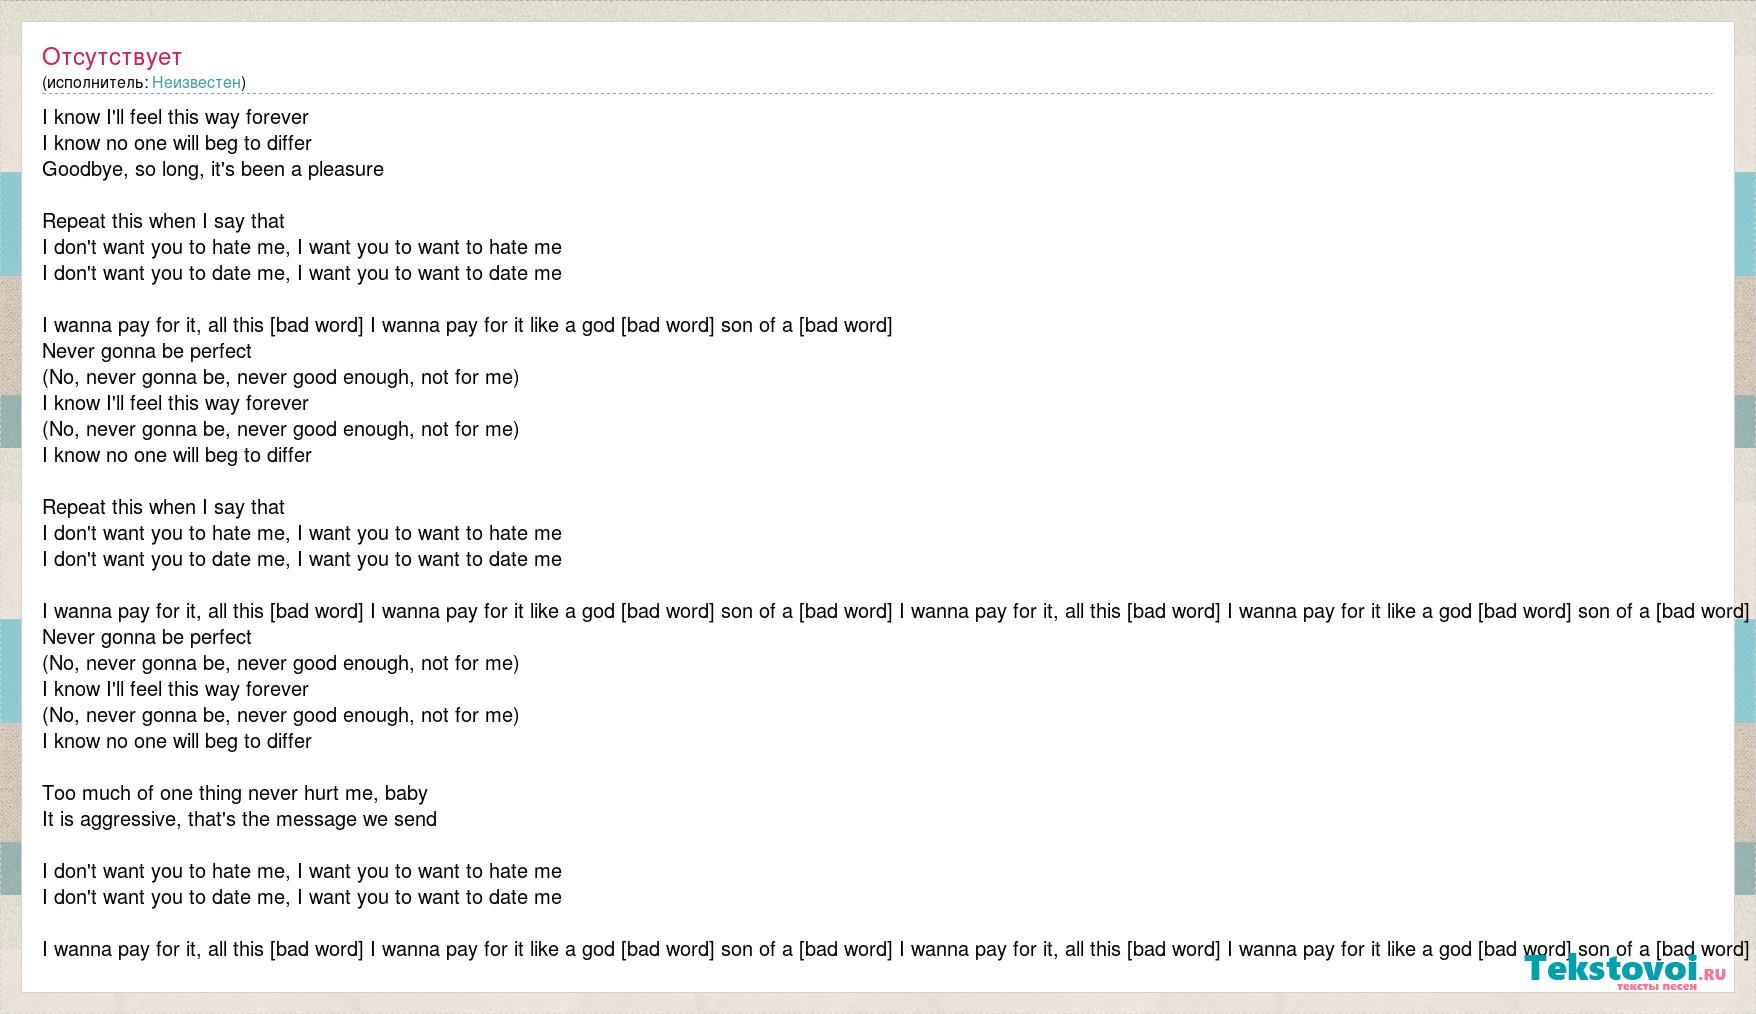Click the first 'Repeat this when I say that' line
Screen dimensions: 1756x1014
pyautogui.click(x=163, y=221)
